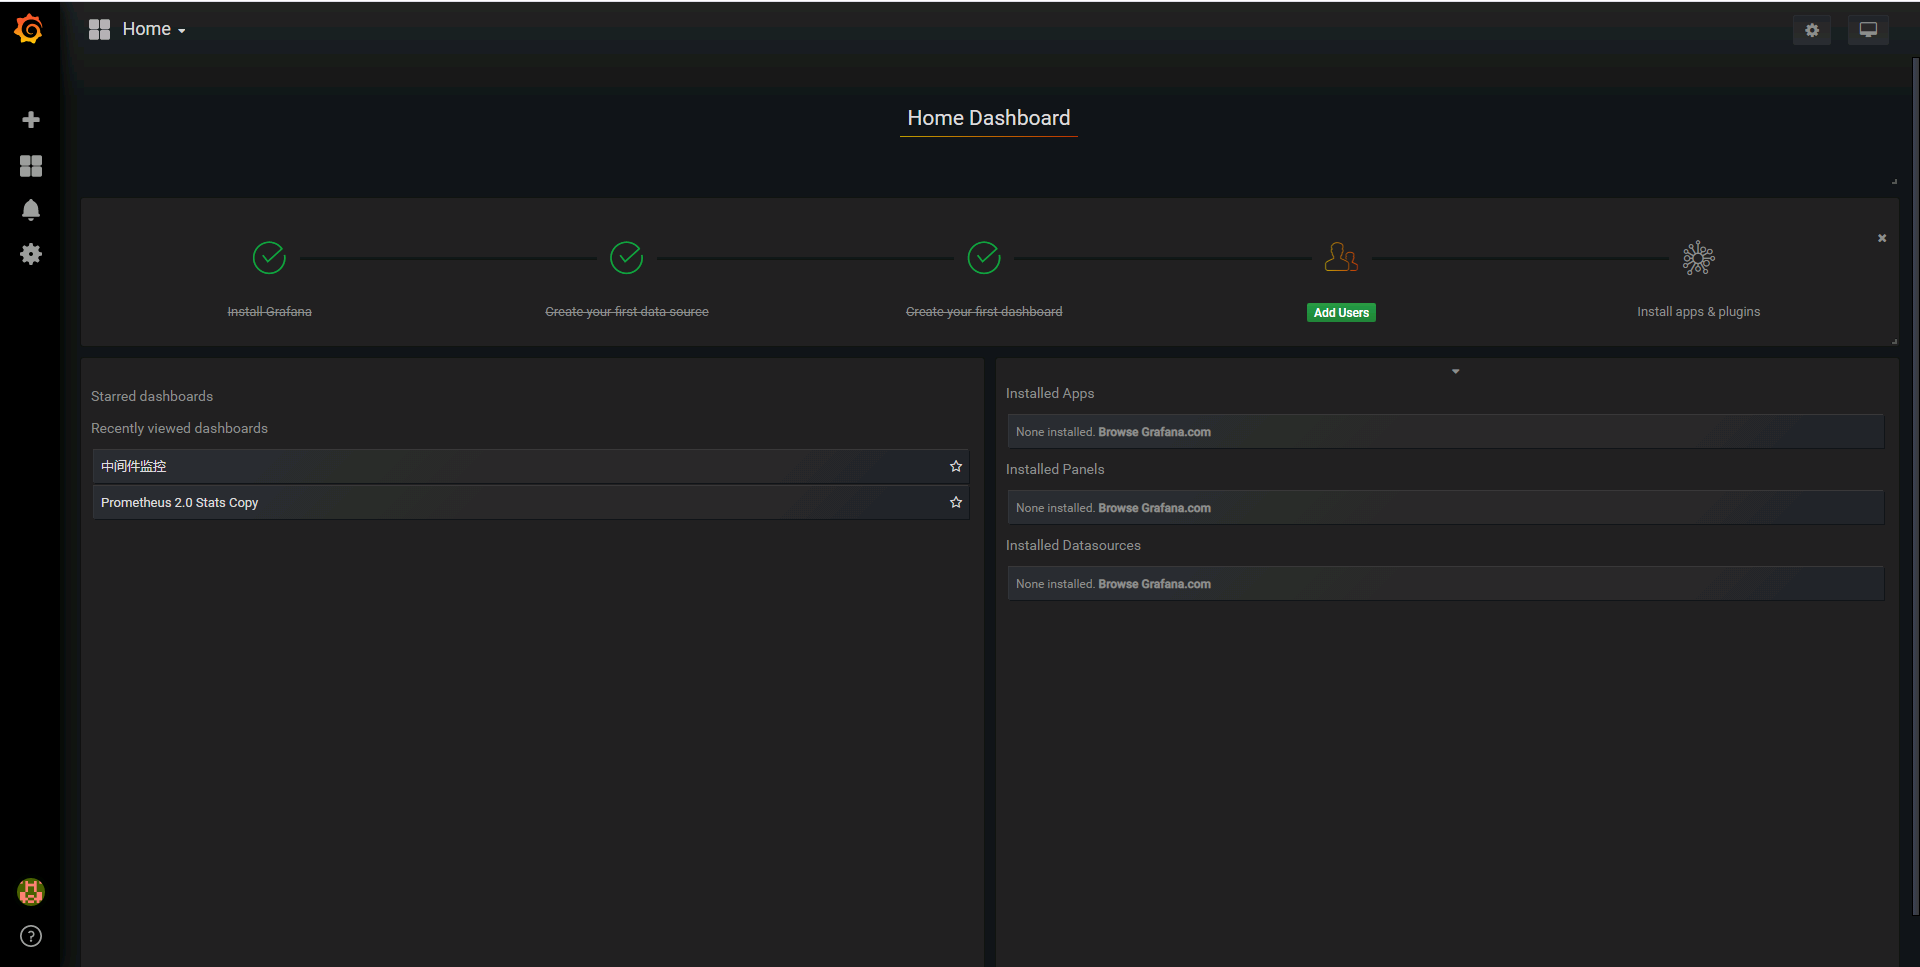The image size is (1920, 967).
Task: Enable kiosk mode with the TV icon
Action: click(x=1867, y=29)
